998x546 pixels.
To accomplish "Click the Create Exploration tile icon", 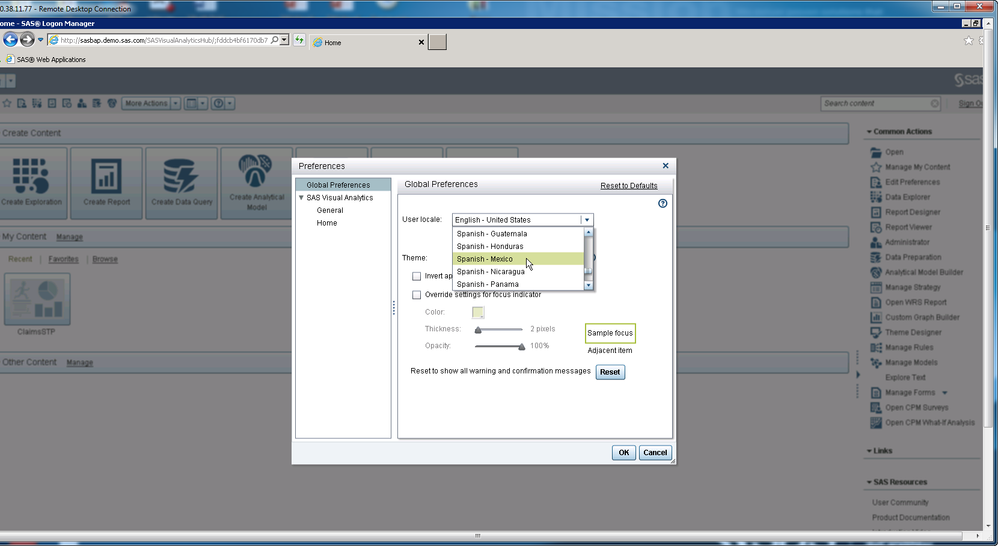I will tap(31, 176).
